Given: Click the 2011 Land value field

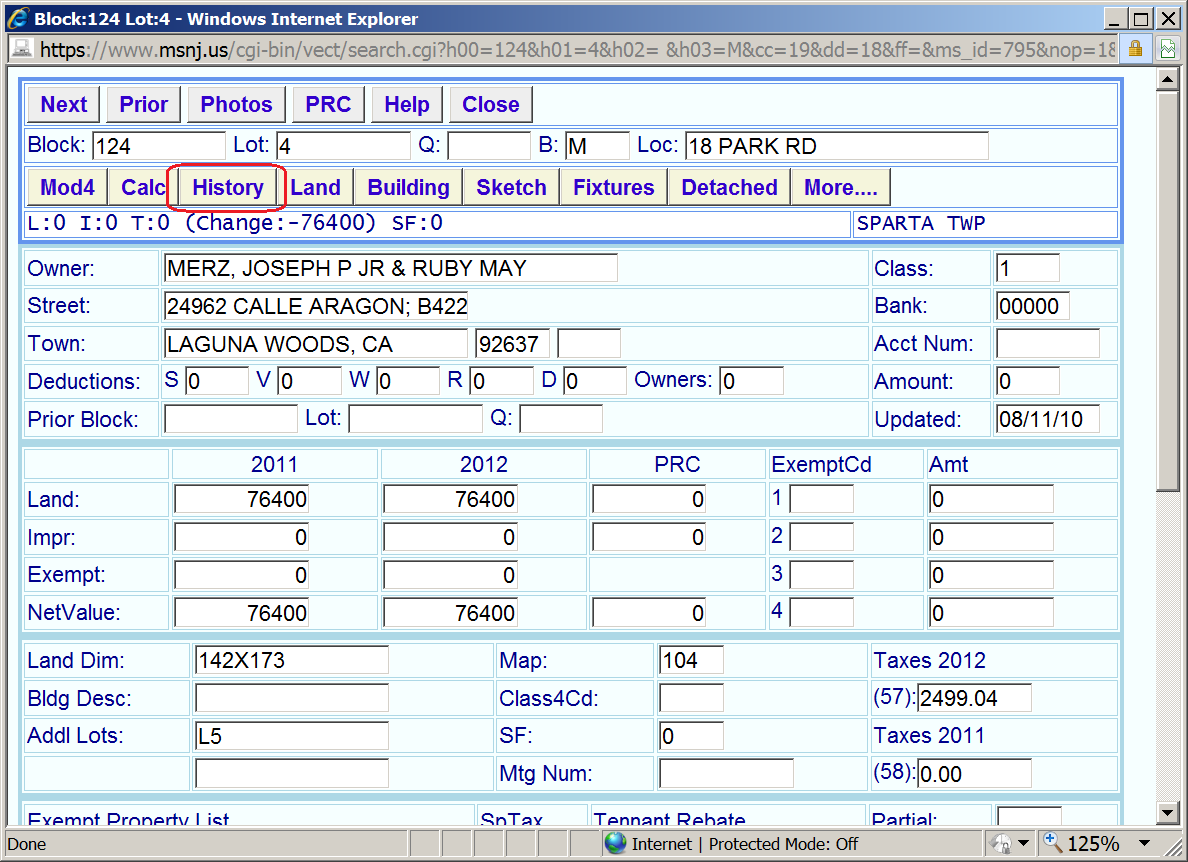Looking at the screenshot, I should coord(242,499).
